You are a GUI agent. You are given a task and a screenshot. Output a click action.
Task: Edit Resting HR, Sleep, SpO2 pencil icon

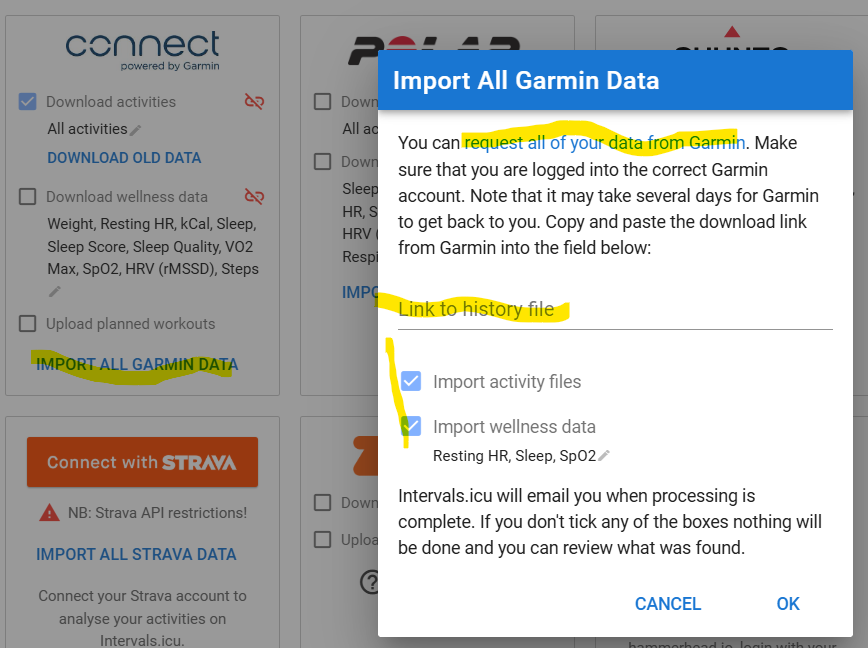pos(604,455)
